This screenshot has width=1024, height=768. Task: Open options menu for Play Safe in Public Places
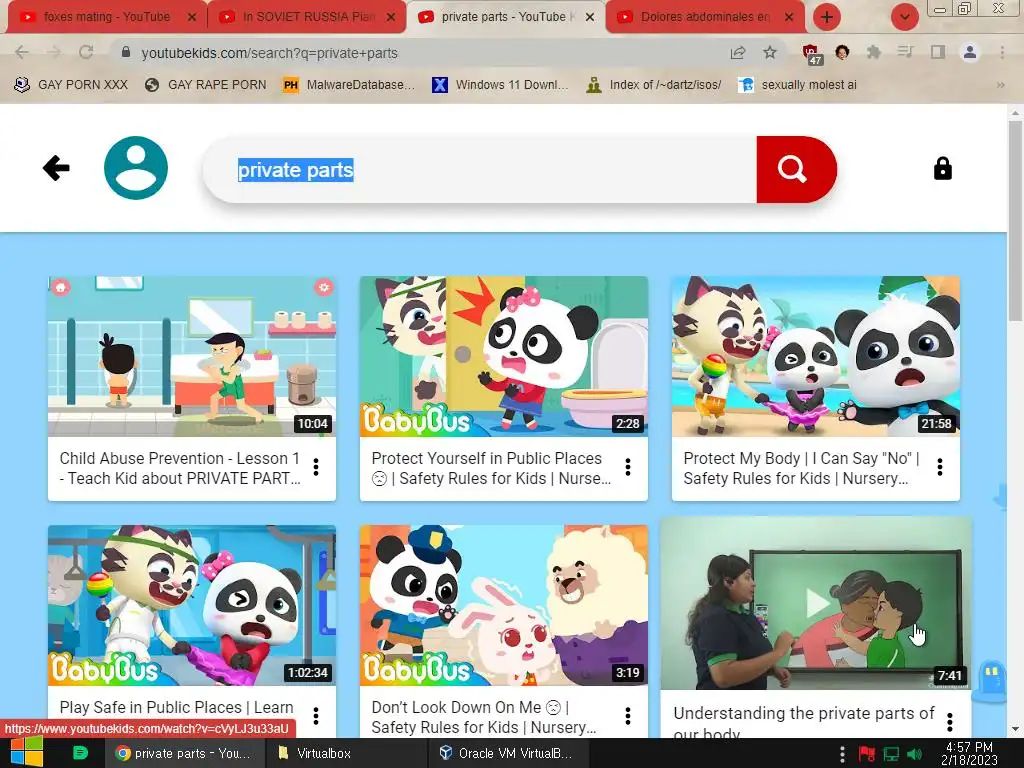click(x=316, y=716)
